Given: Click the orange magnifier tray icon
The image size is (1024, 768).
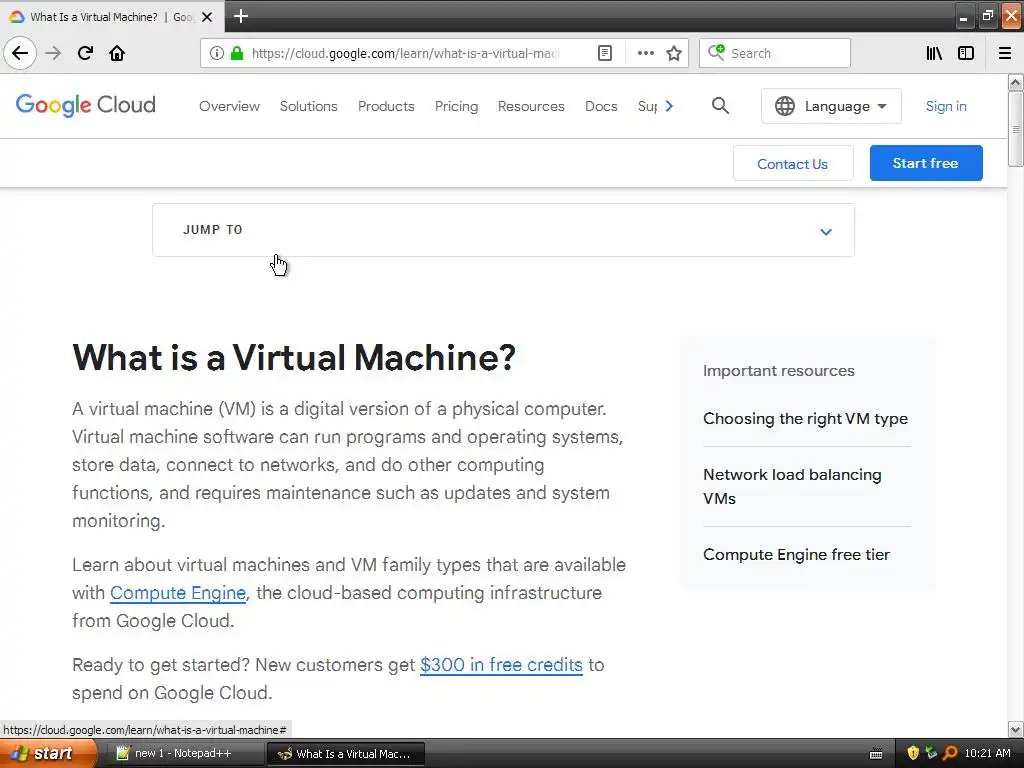Looking at the screenshot, I should tap(950, 754).
